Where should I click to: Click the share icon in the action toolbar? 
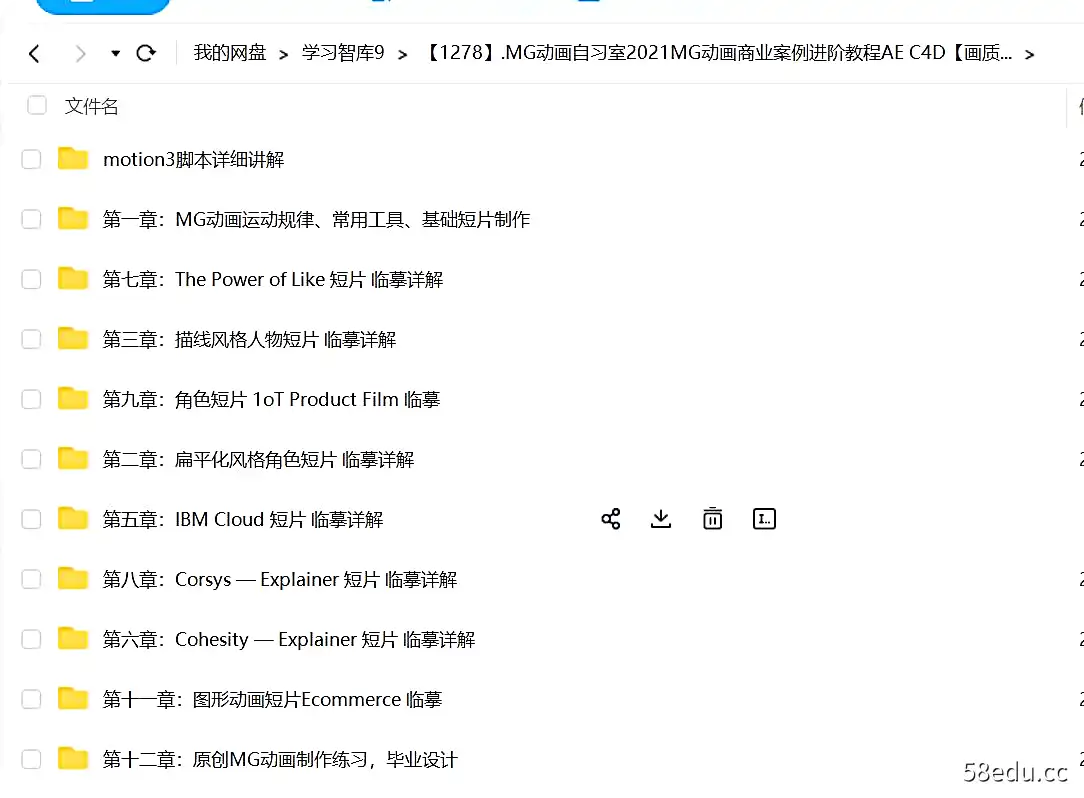[610, 518]
